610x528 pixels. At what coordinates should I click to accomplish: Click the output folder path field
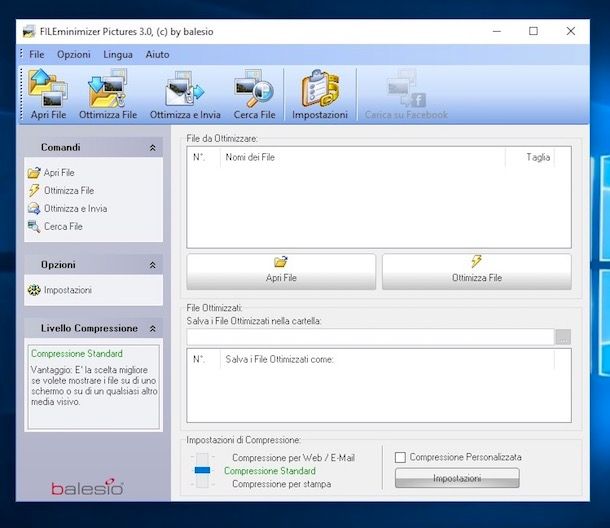pos(370,337)
